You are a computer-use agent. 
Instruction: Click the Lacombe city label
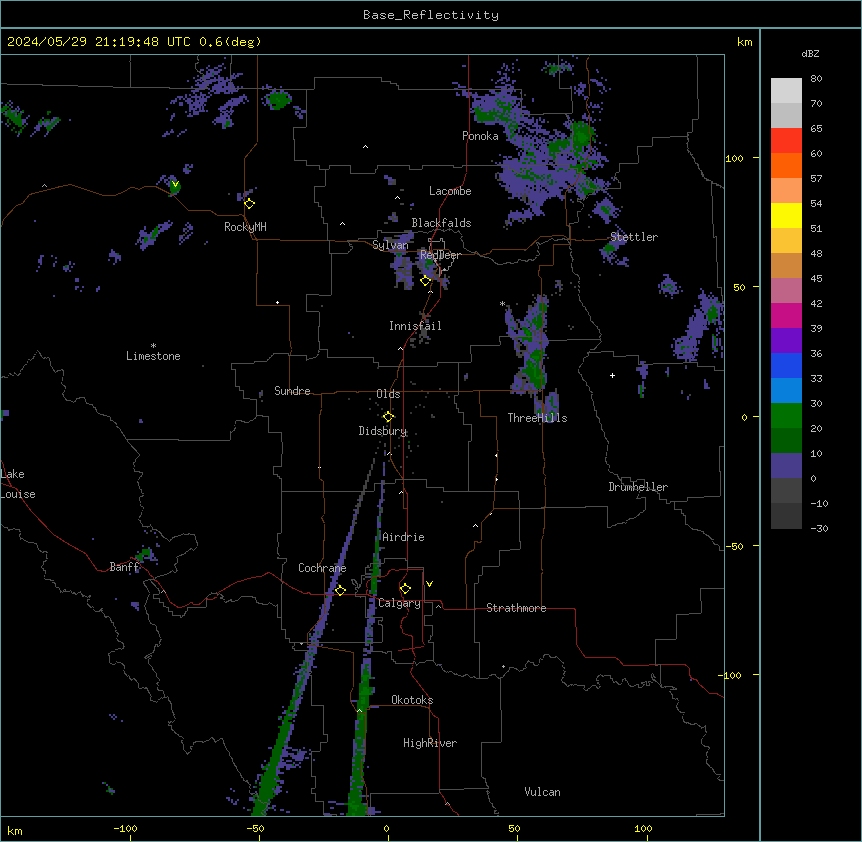(x=450, y=191)
